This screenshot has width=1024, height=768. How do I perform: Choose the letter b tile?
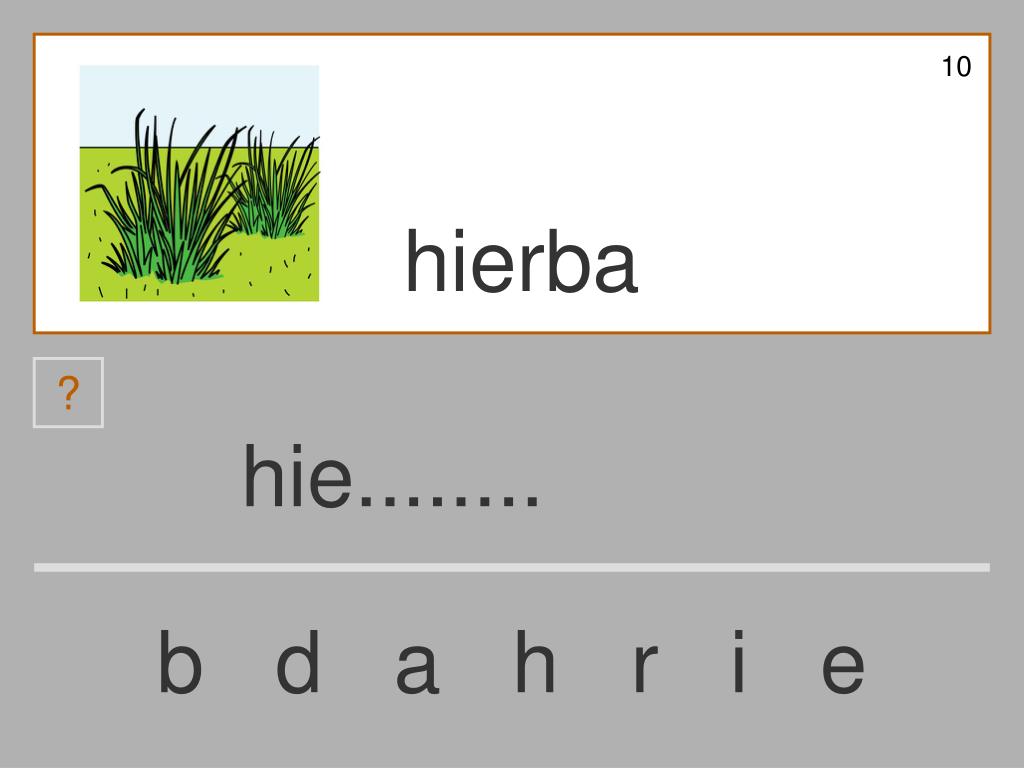[180, 662]
